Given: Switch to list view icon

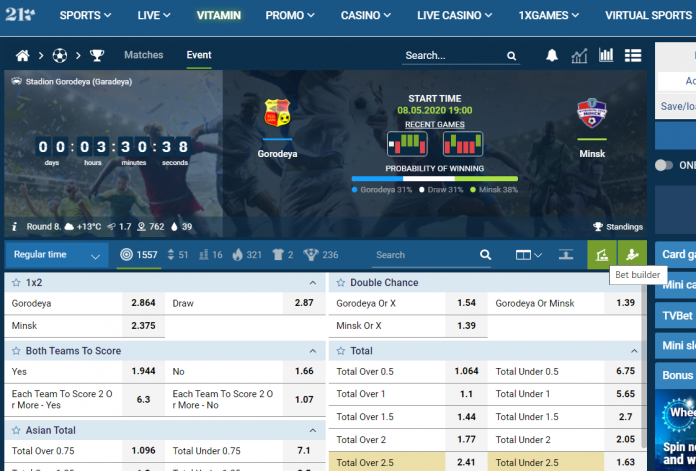Looking at the screenshot, I should [x=633, y=55].
